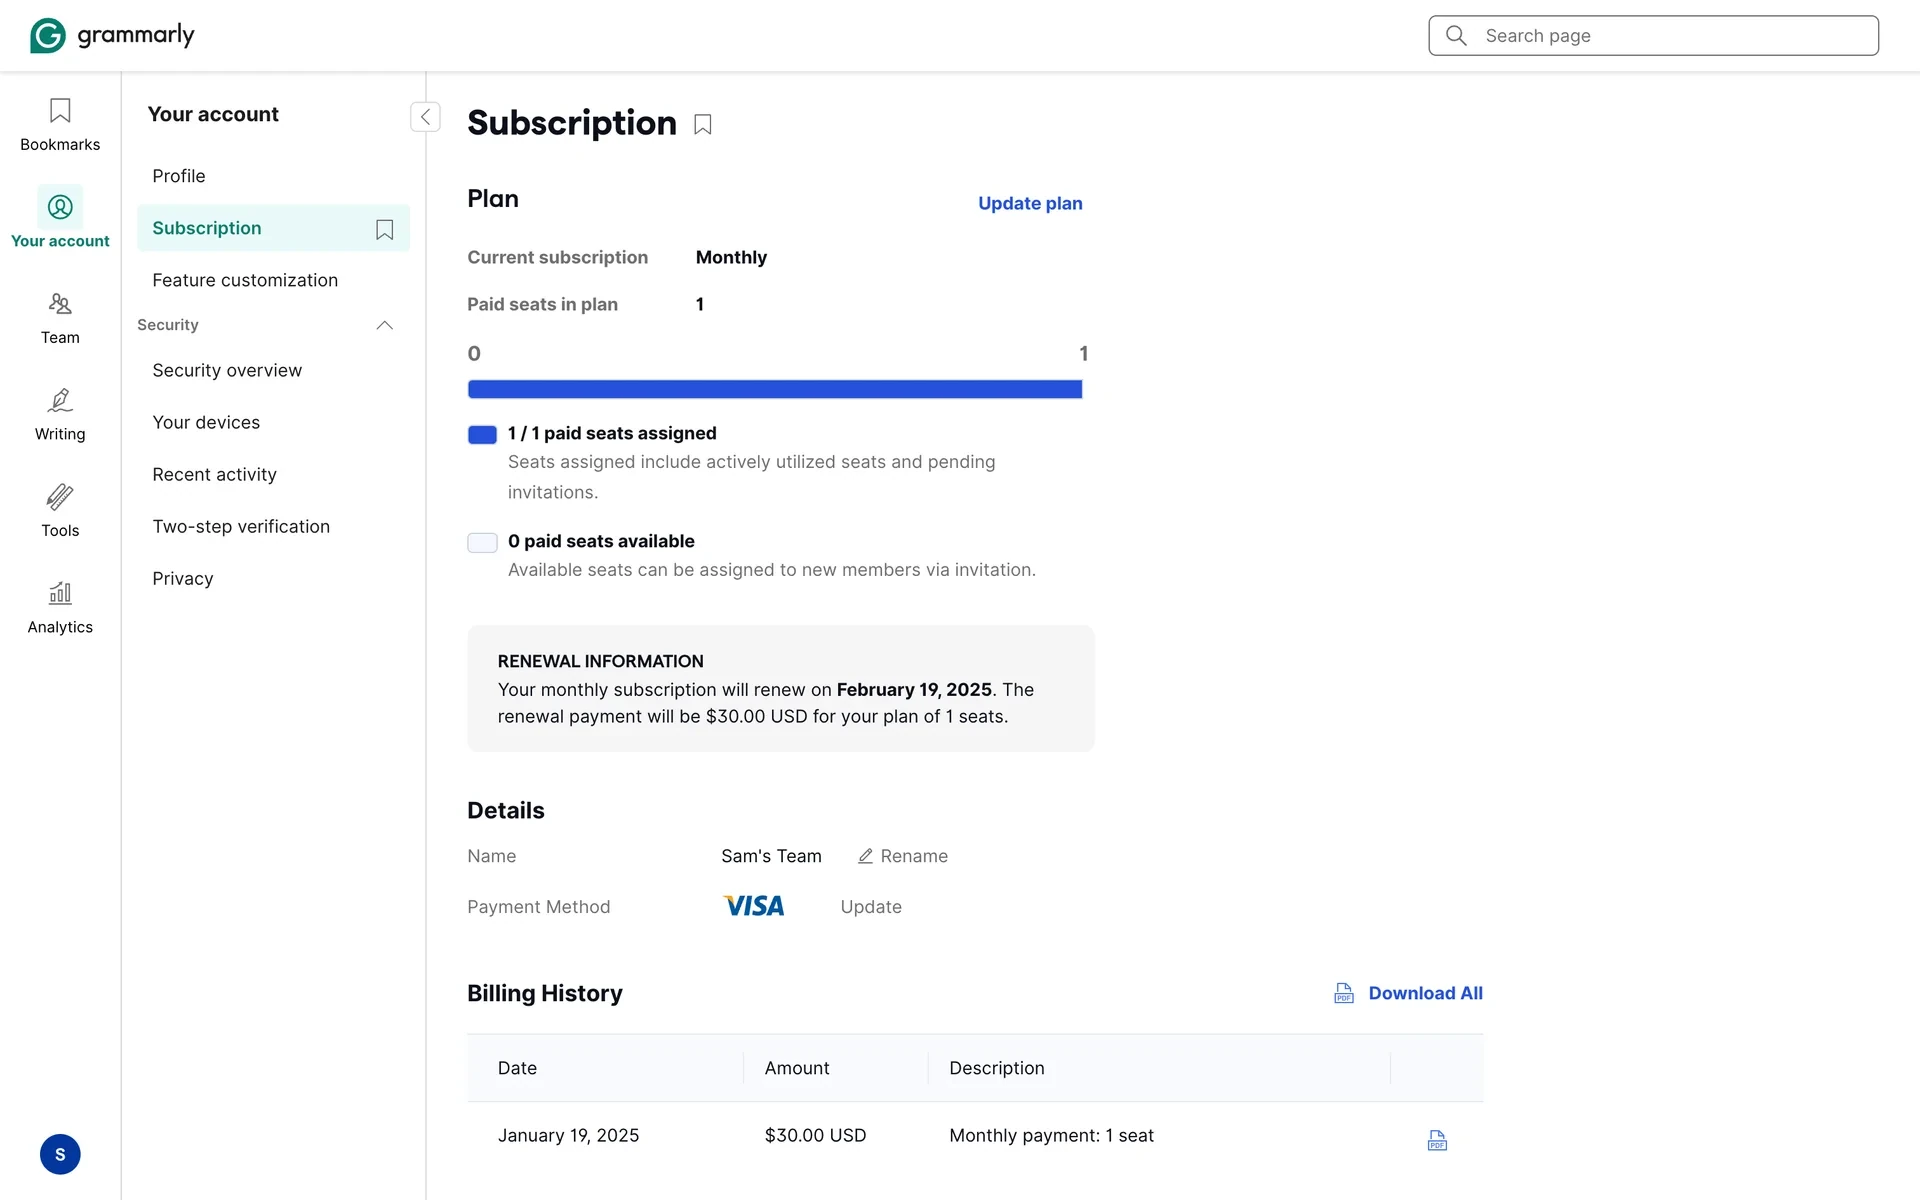
Task: Rename the team Sam's Team
Action: (903, 856)
